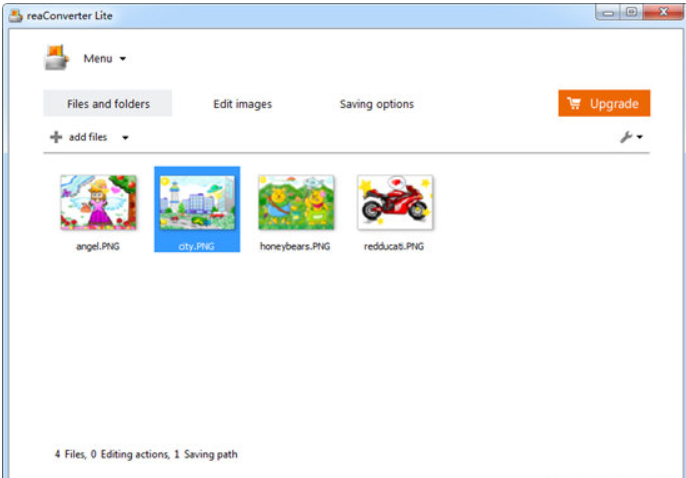Switch to the Edit images tab

click(x=242, y=104)
